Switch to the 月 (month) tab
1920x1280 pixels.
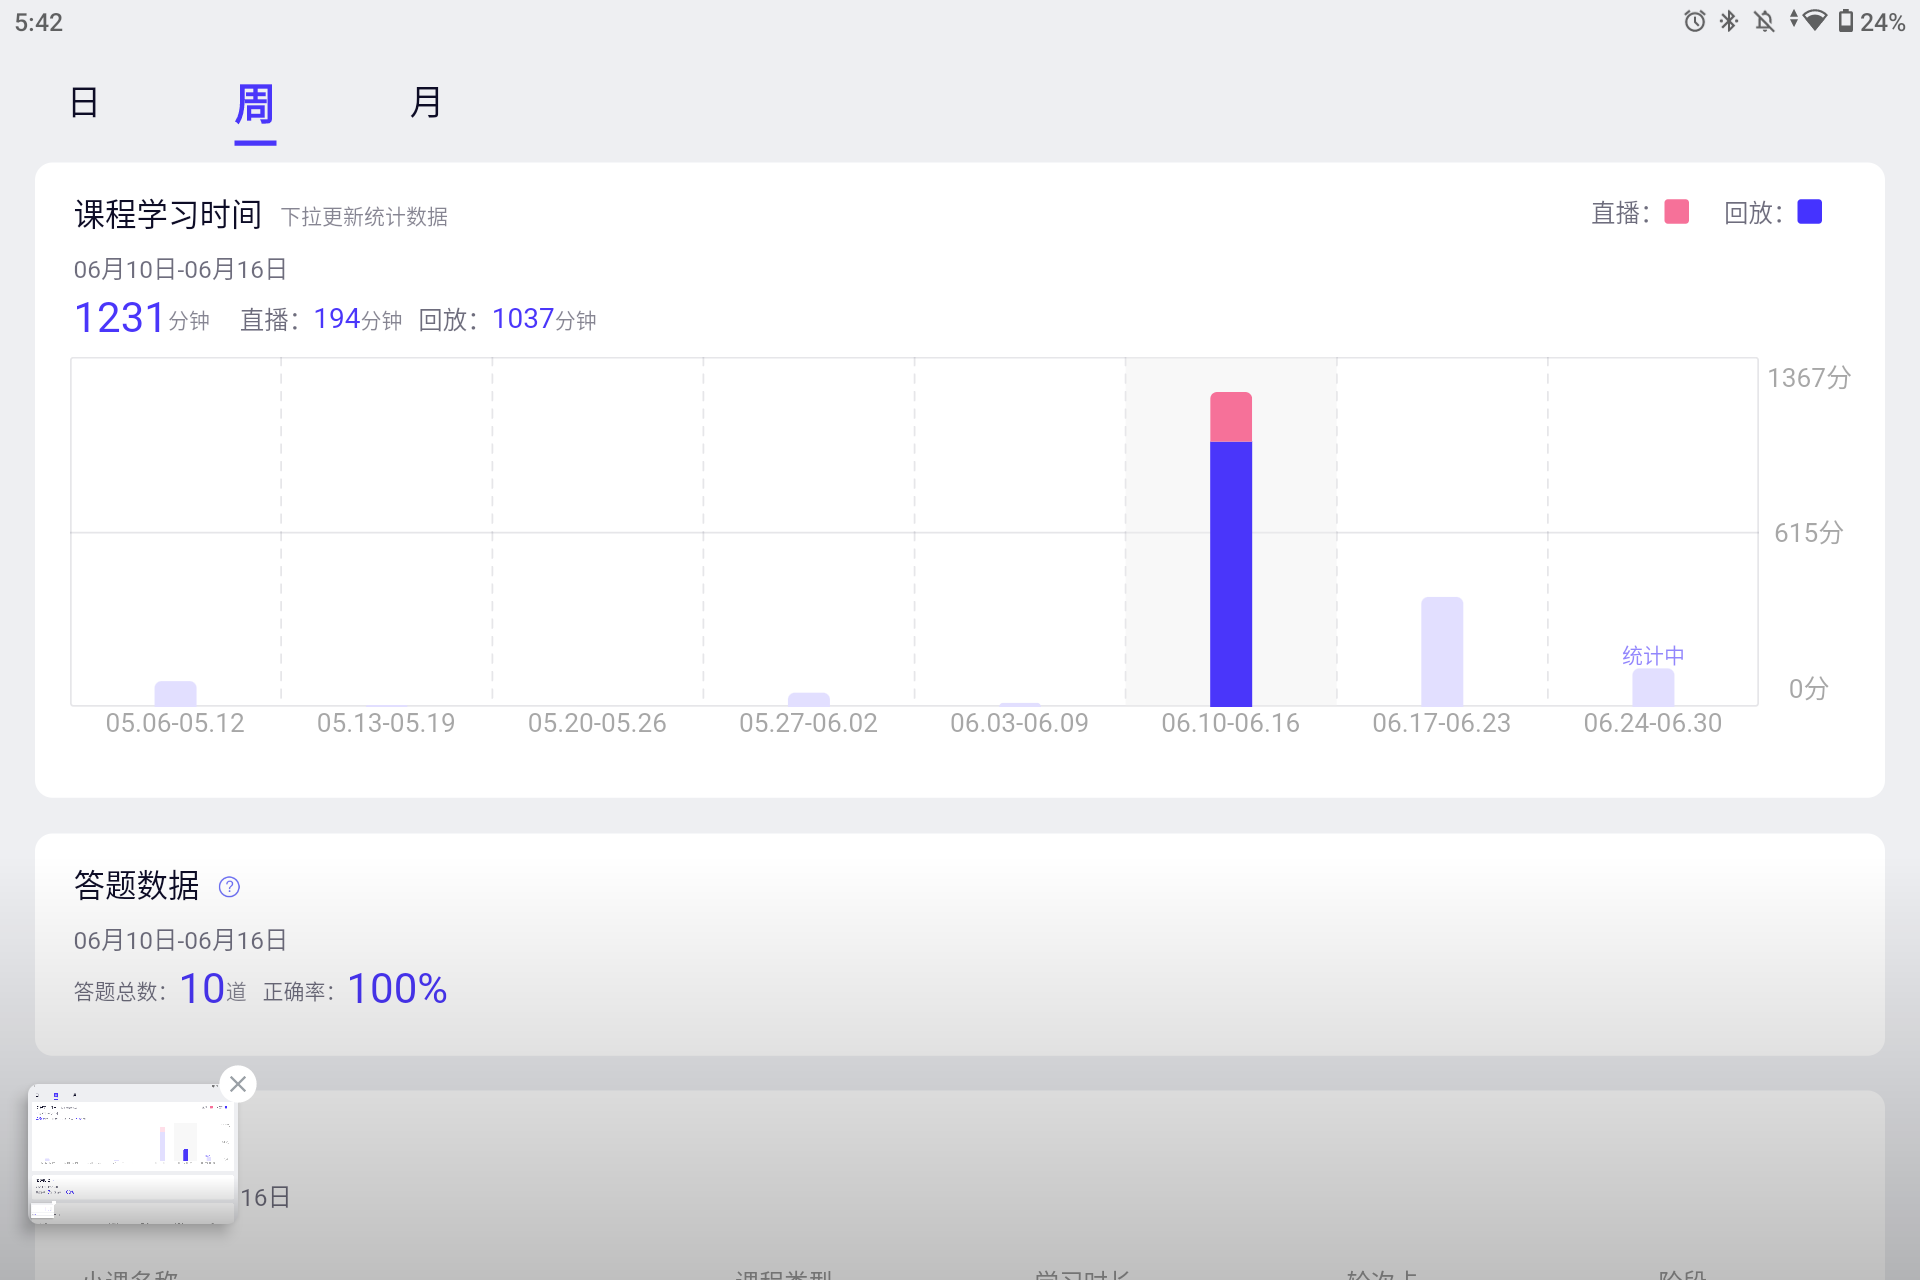point(426,103)
